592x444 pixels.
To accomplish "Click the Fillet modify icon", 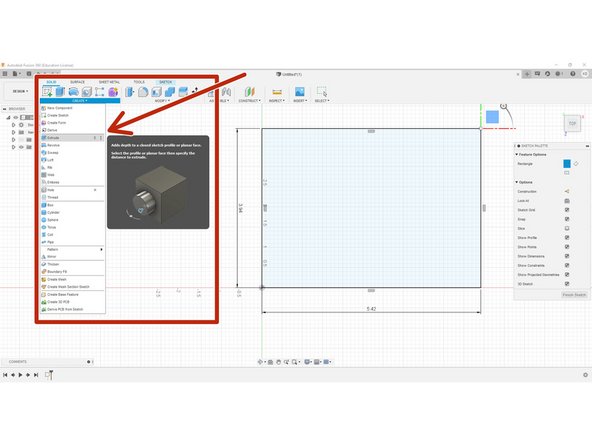I will tap(143, 92).
